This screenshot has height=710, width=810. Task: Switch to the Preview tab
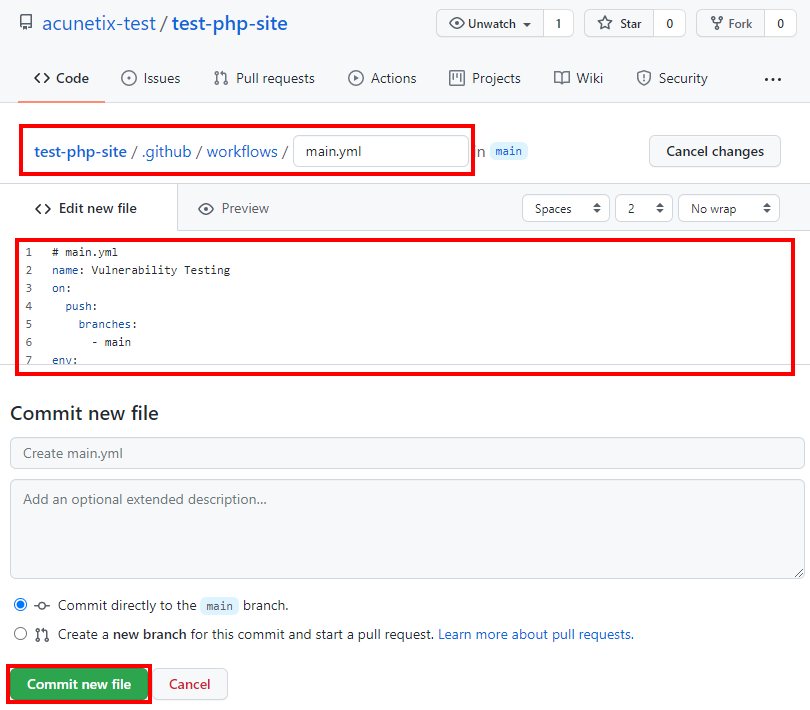click(233, 209)
